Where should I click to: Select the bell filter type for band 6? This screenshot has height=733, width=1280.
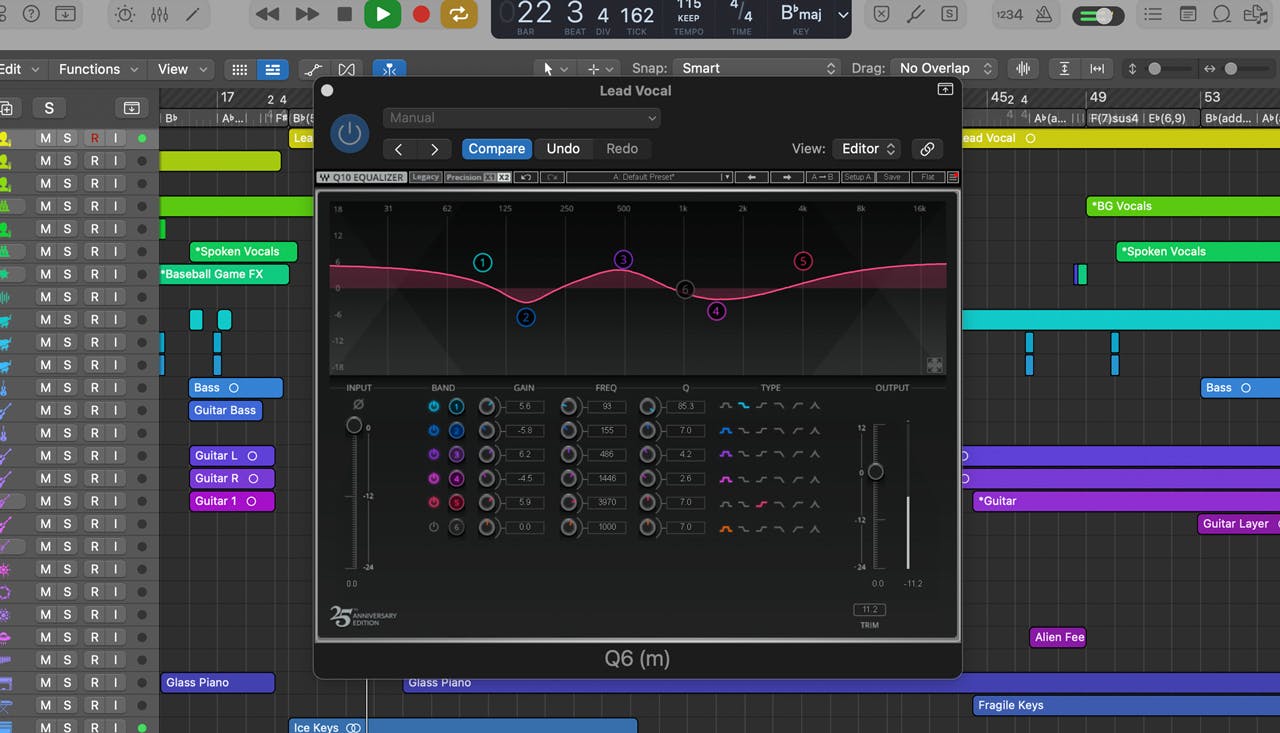coord(726,527)
